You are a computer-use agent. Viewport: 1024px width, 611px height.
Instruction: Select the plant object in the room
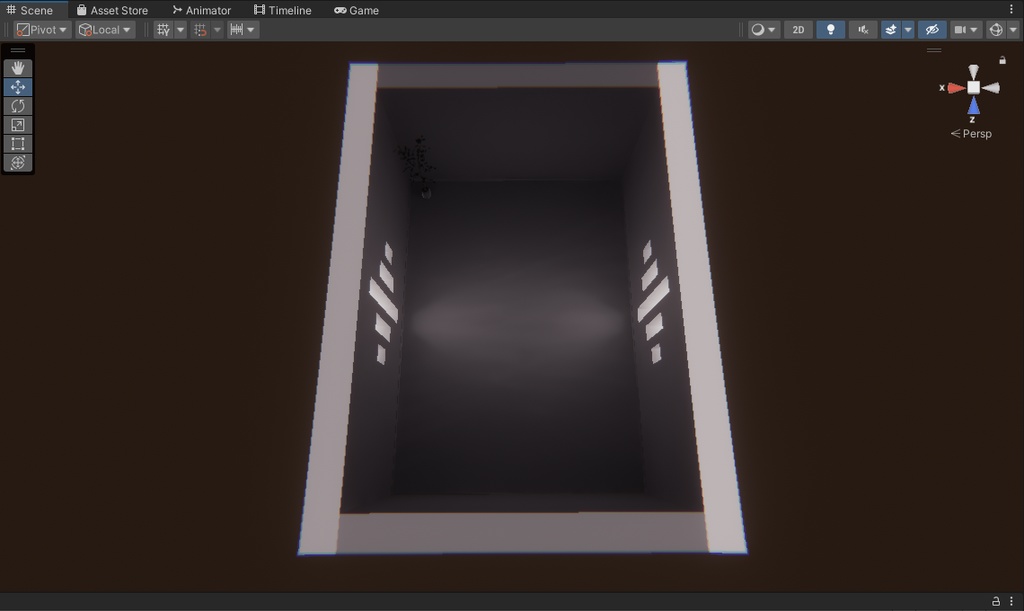(418, 166)
